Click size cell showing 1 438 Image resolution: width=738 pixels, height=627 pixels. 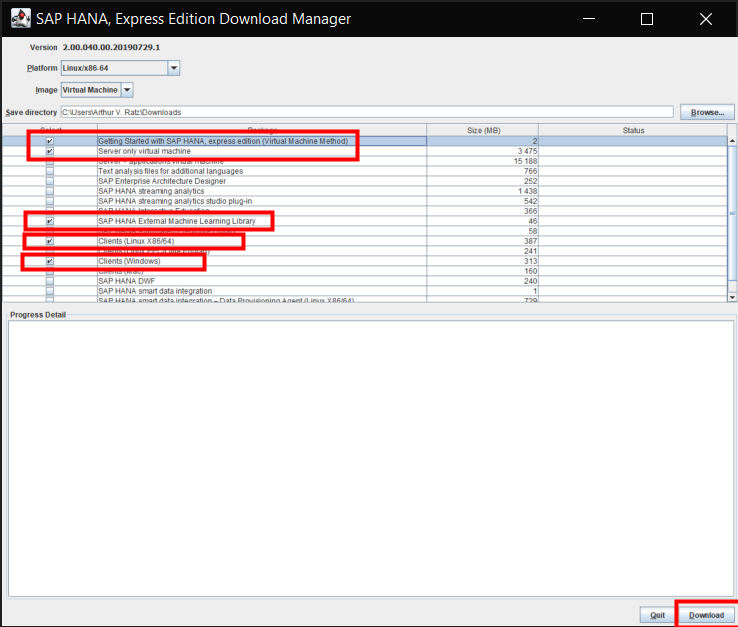[482, 191]
